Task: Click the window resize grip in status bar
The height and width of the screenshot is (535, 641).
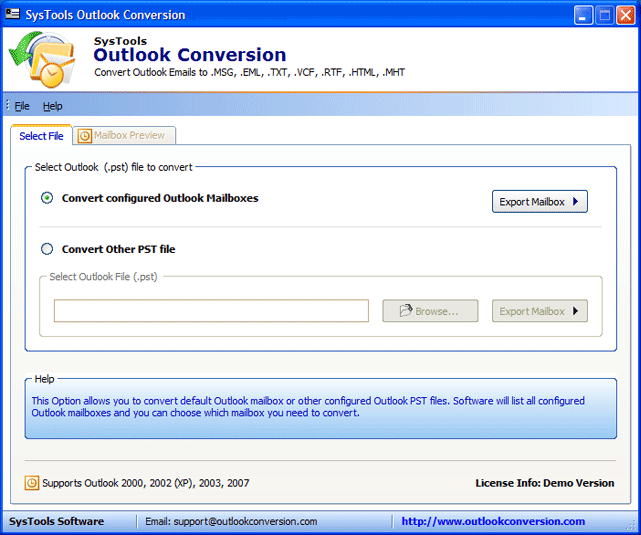Action: (x=632, y=525)
